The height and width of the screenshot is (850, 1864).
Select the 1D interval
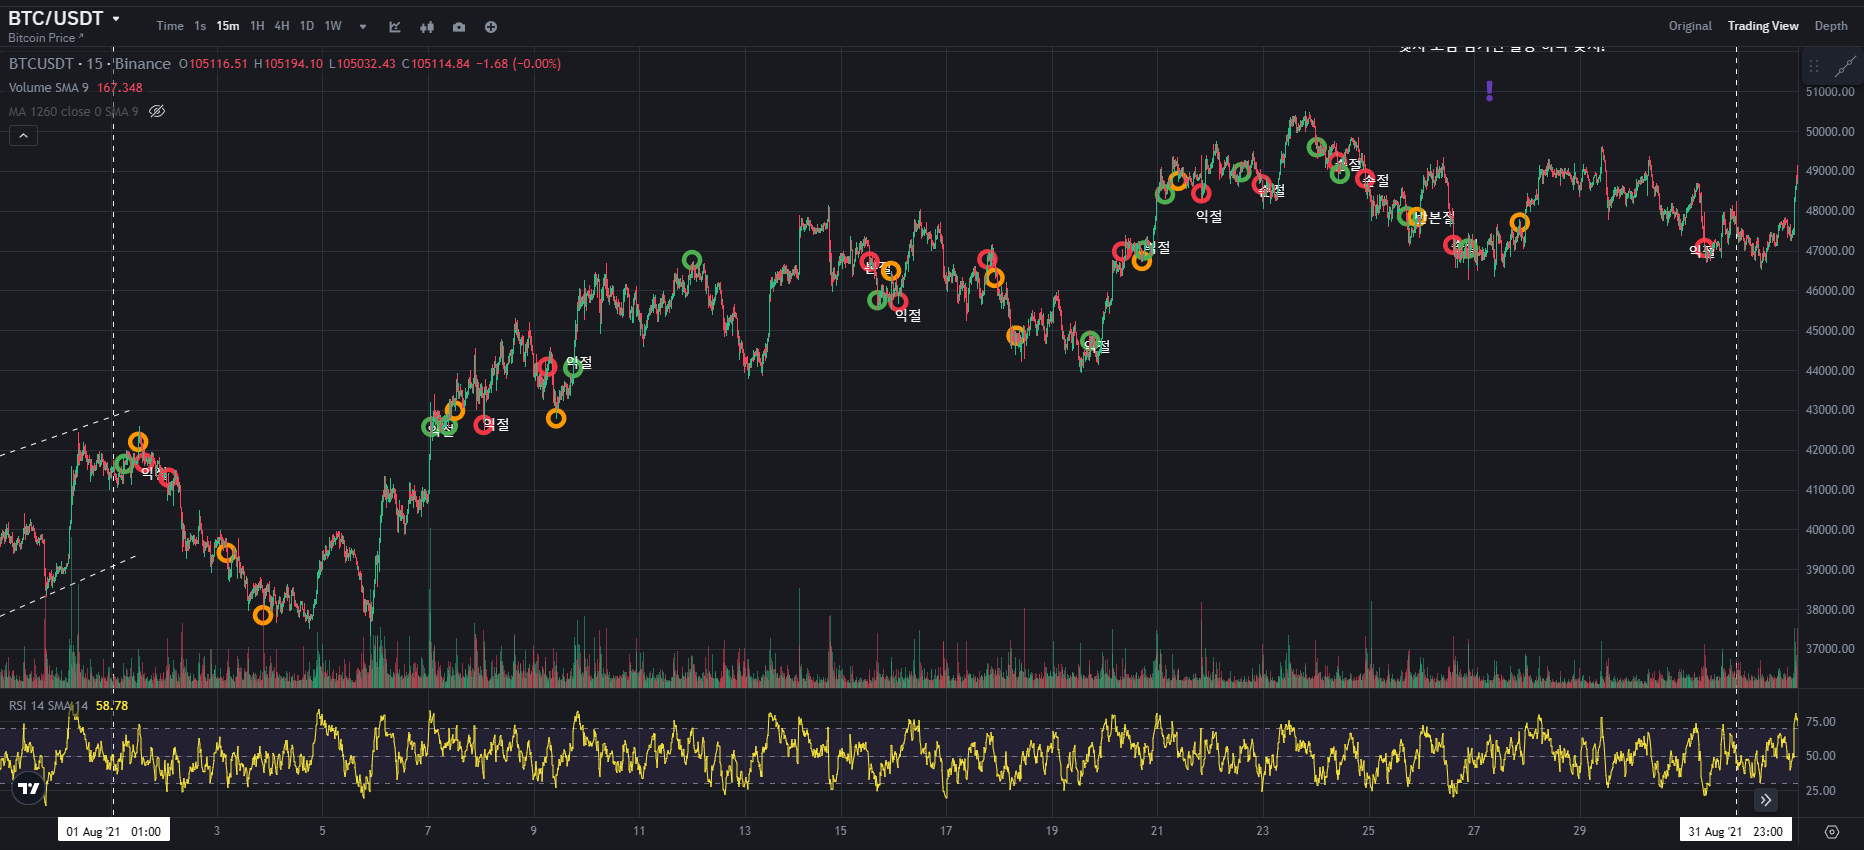(307, 26)
